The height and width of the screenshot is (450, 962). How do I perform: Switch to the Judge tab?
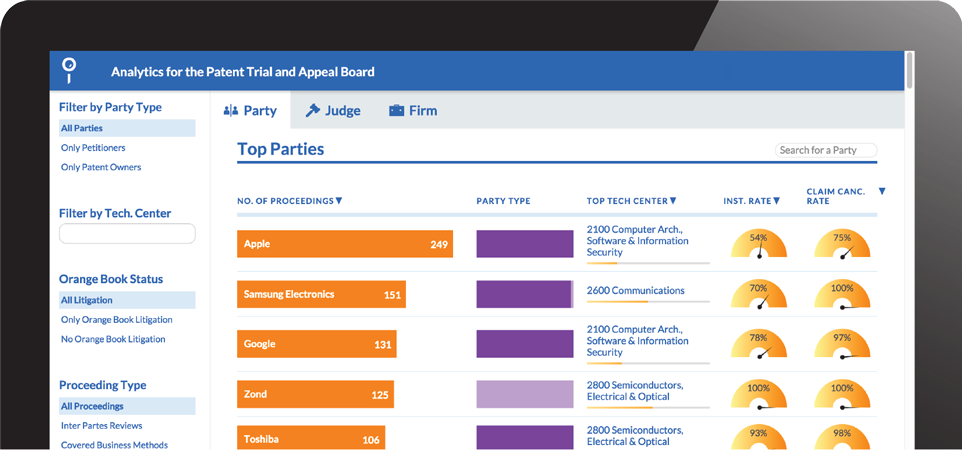[333, 111]
